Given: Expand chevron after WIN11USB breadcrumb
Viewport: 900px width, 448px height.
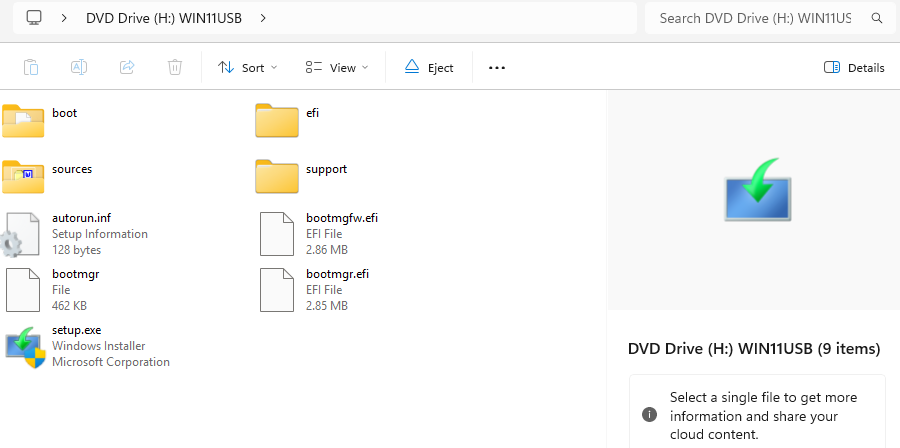Looking at the screenshot, I should point(263,18).
